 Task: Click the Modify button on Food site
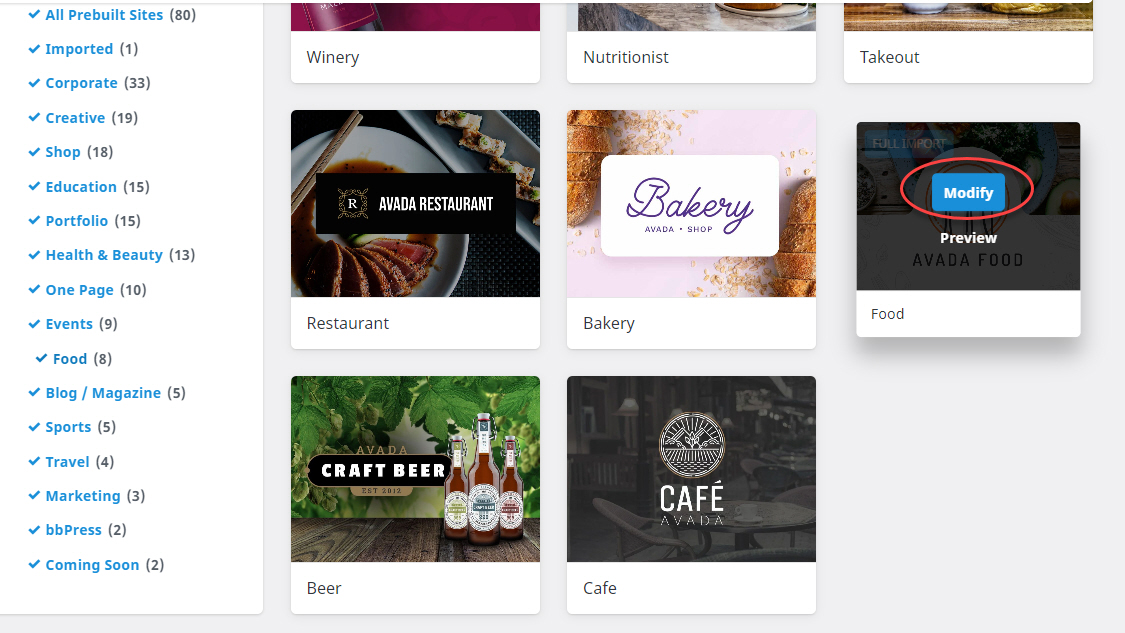click(x=968, y=192)
